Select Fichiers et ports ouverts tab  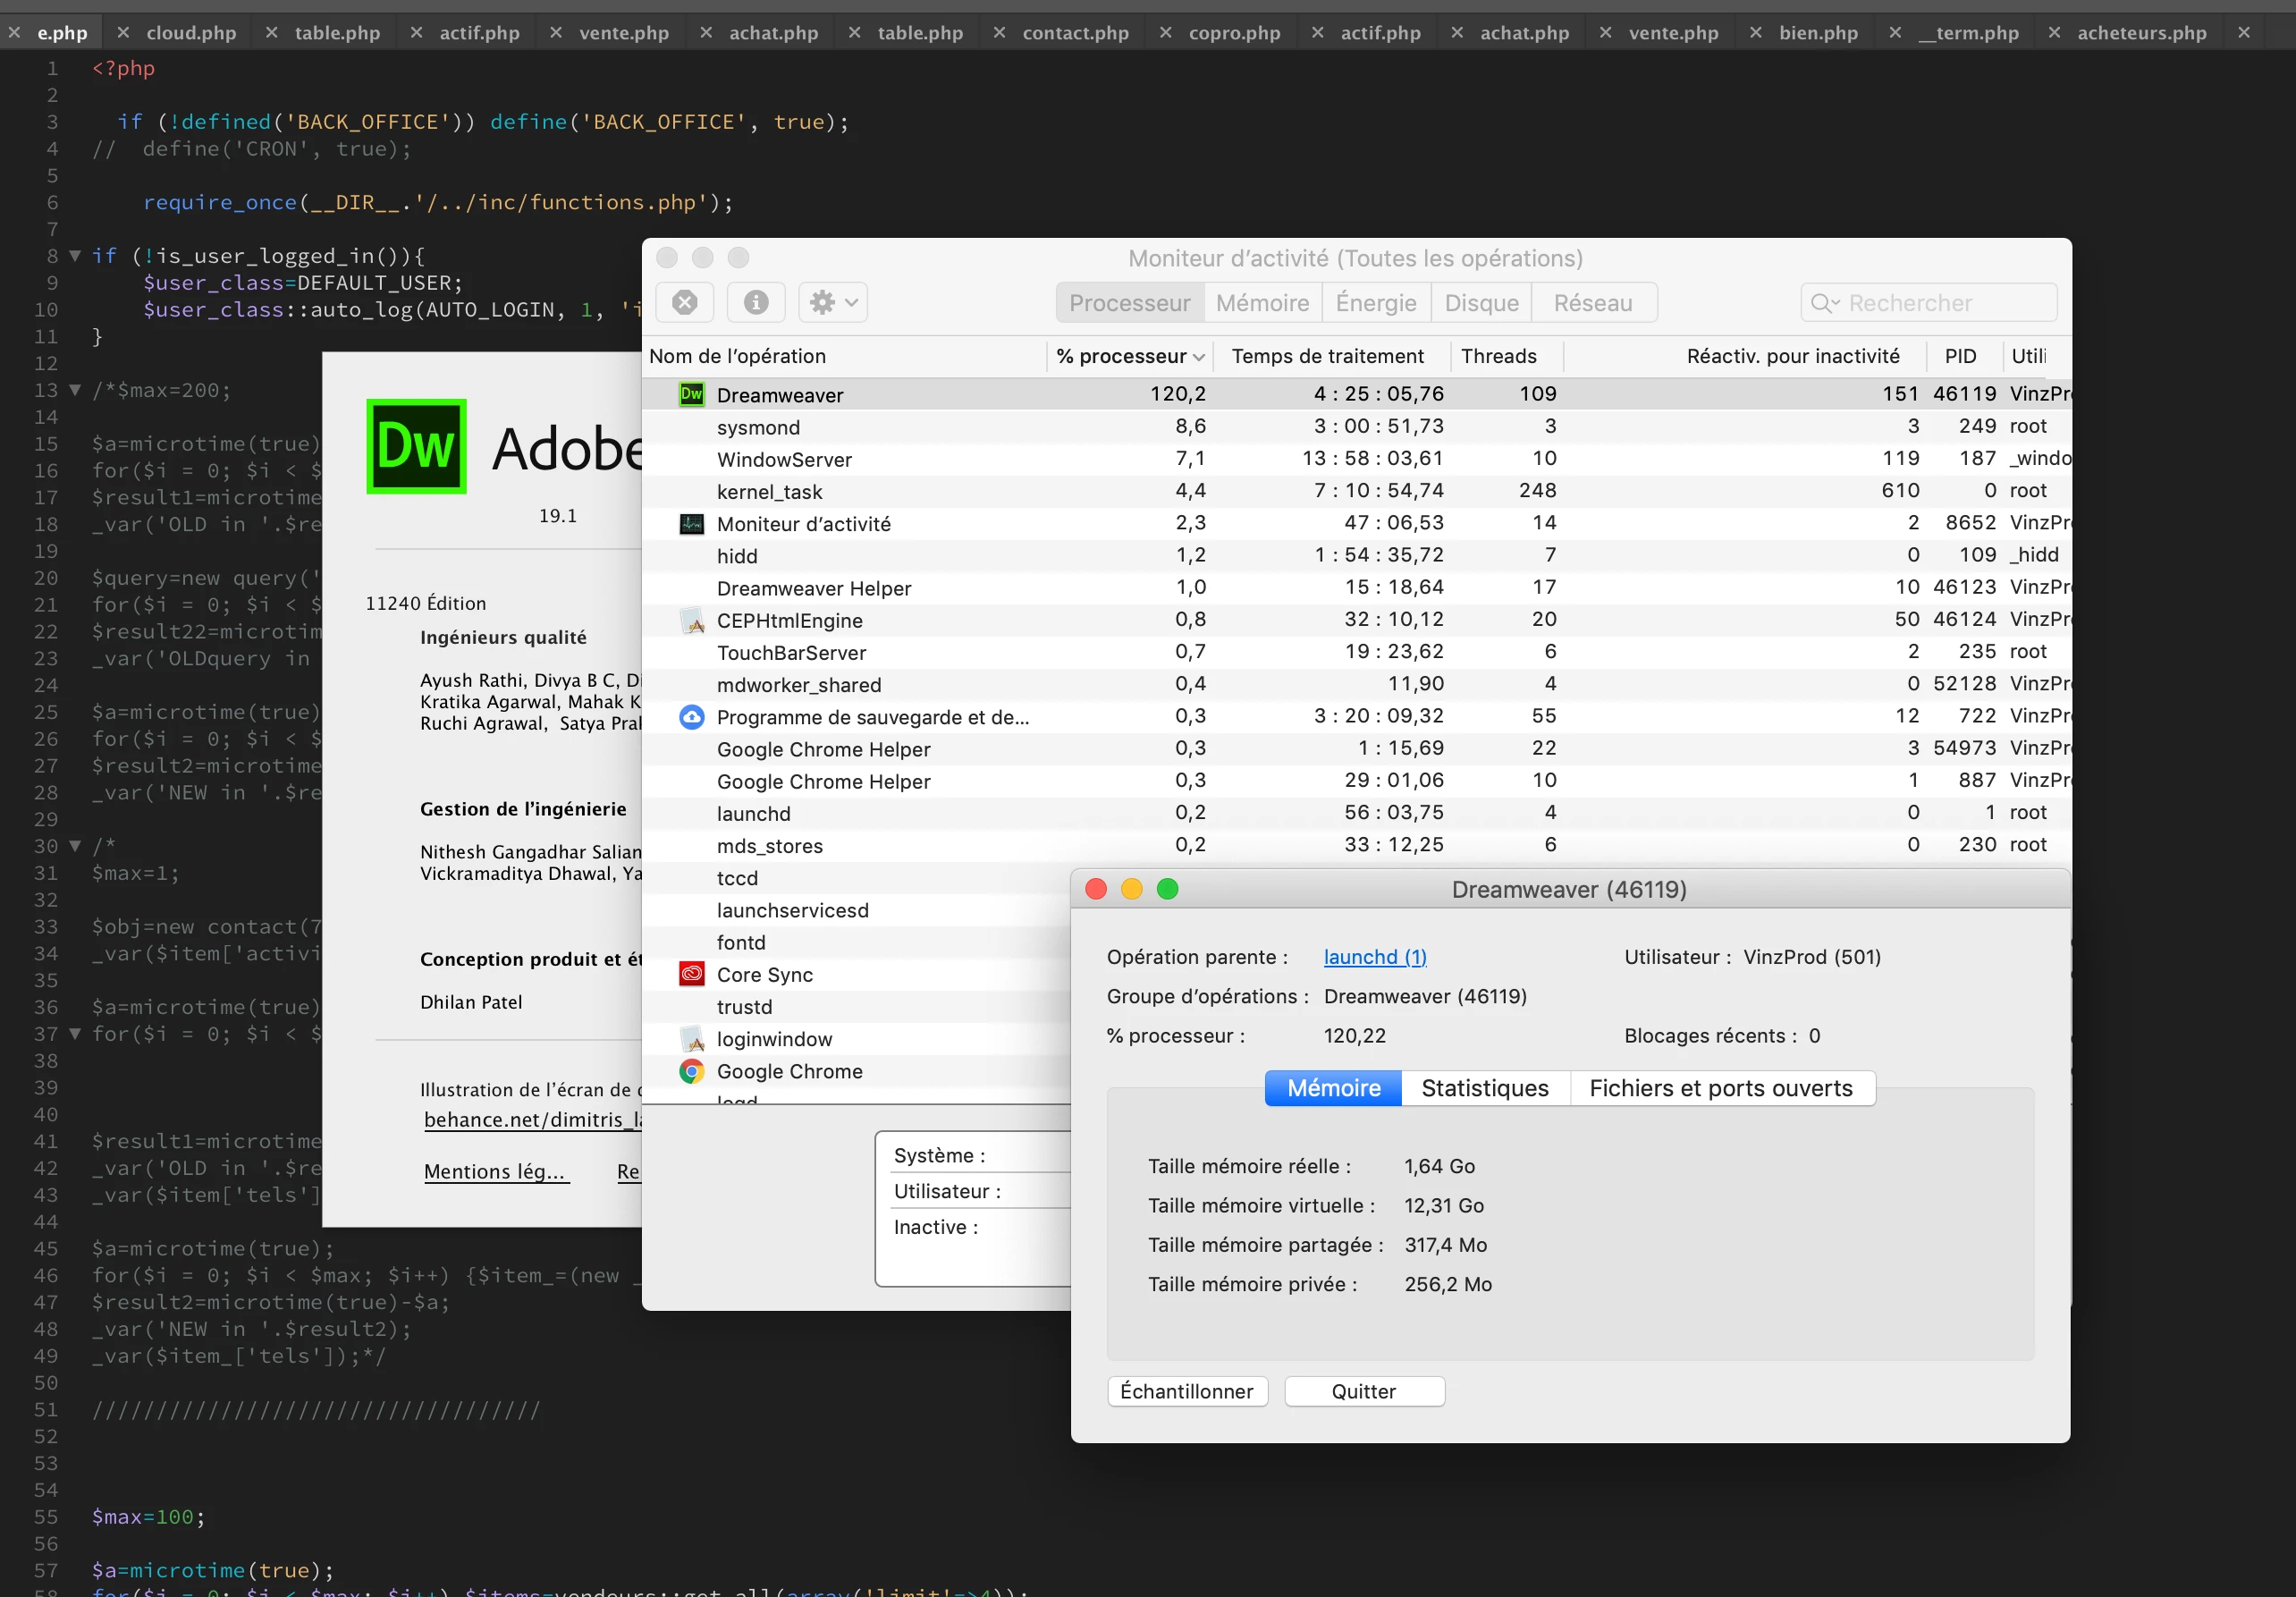pos(1720,1088)
